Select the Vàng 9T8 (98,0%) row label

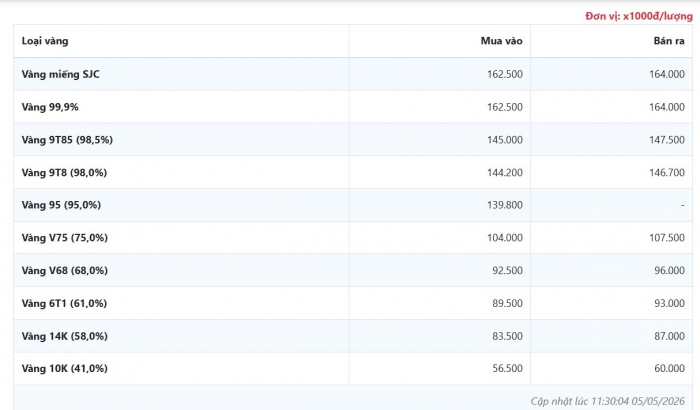pos(64,172)
